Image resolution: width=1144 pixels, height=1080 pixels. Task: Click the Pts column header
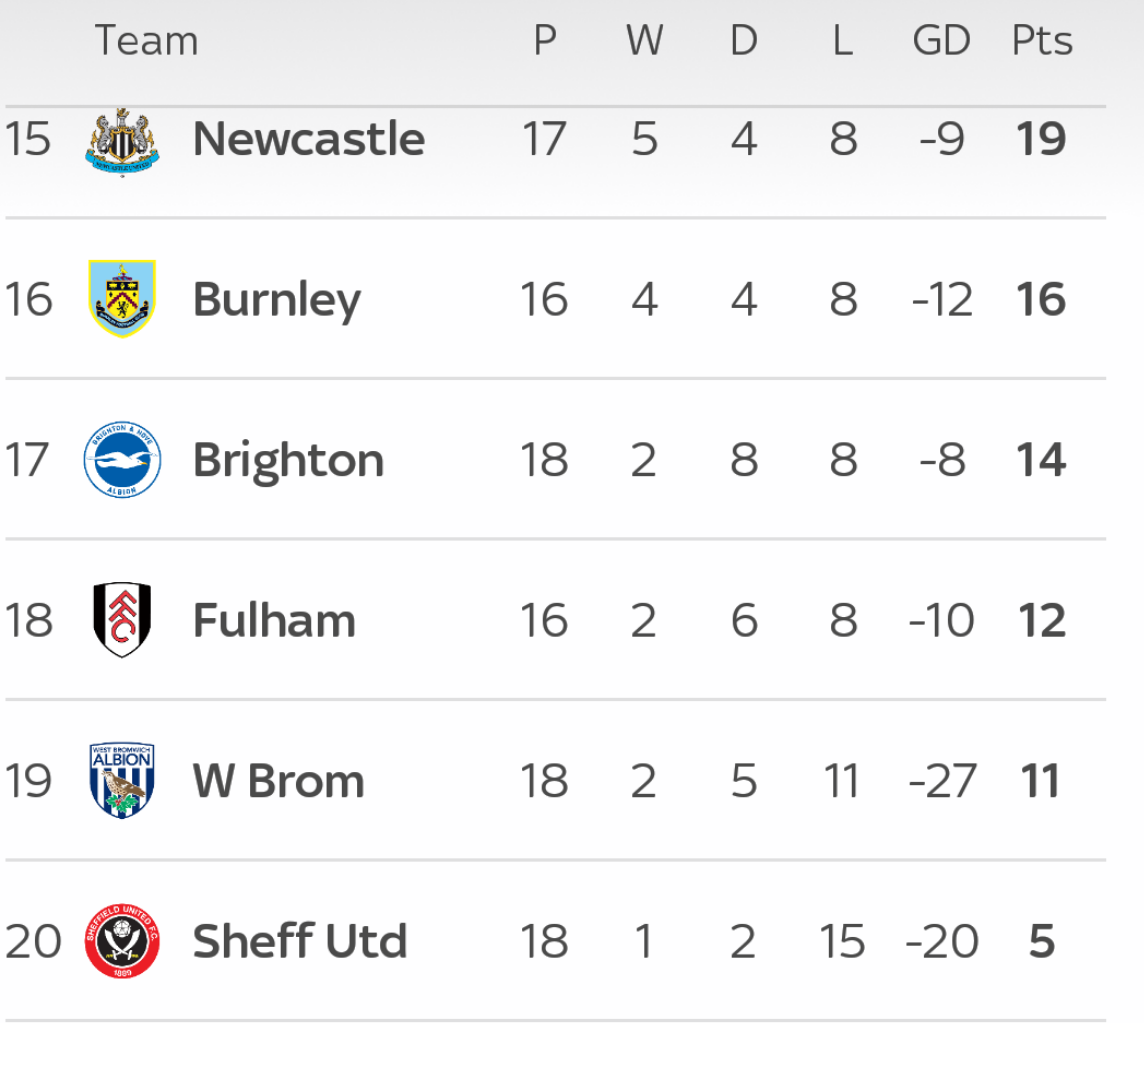pyautogui.click(x=1042, y=40)
